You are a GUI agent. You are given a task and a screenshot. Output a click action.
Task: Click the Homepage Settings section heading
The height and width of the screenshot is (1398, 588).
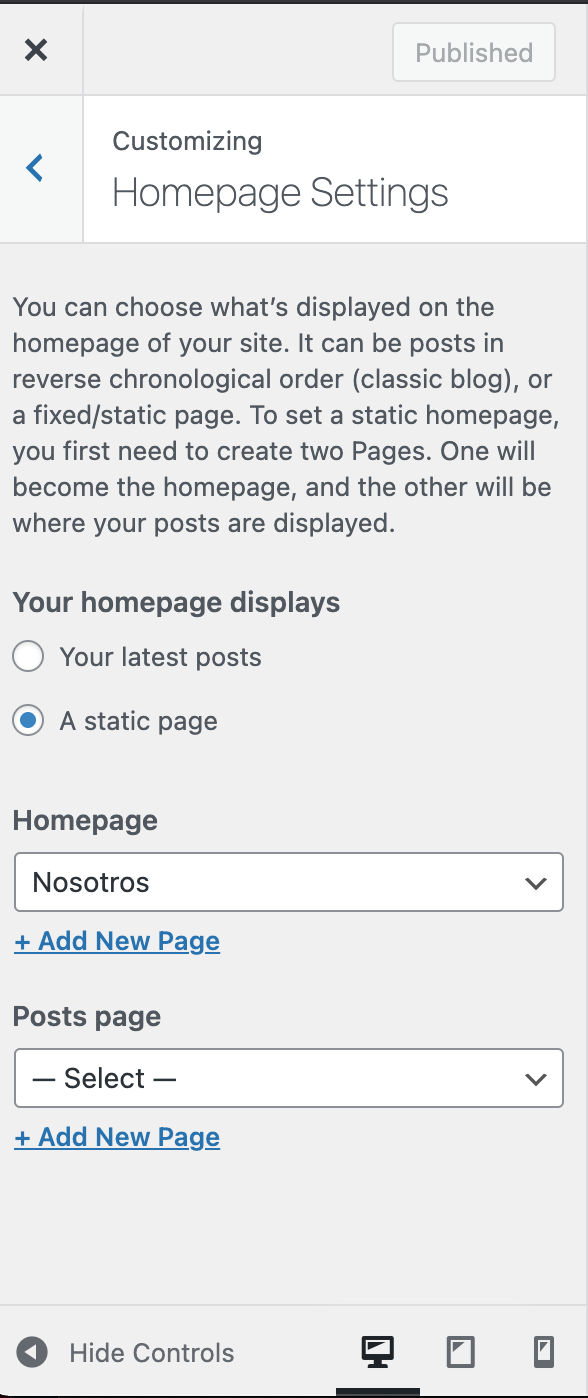[x=280, y=192]
